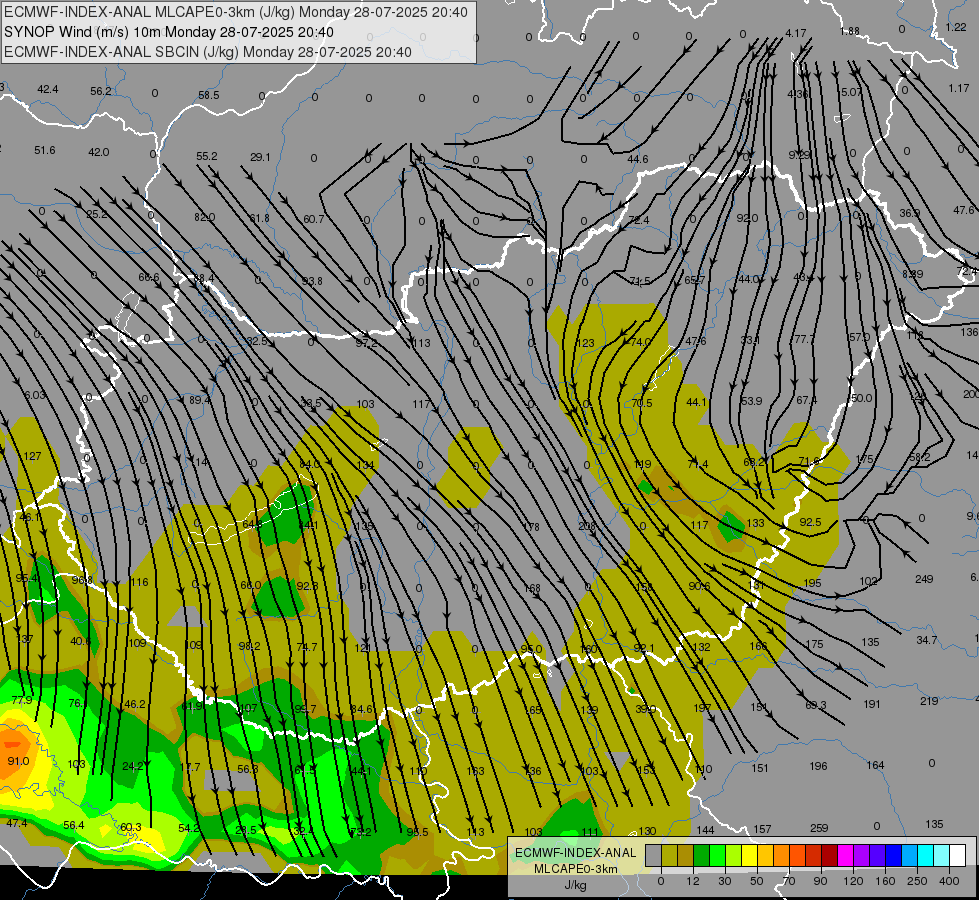The image size is (979, 900).
Task: Click the 73.2 map value
Action: click(x=361, y=831)
